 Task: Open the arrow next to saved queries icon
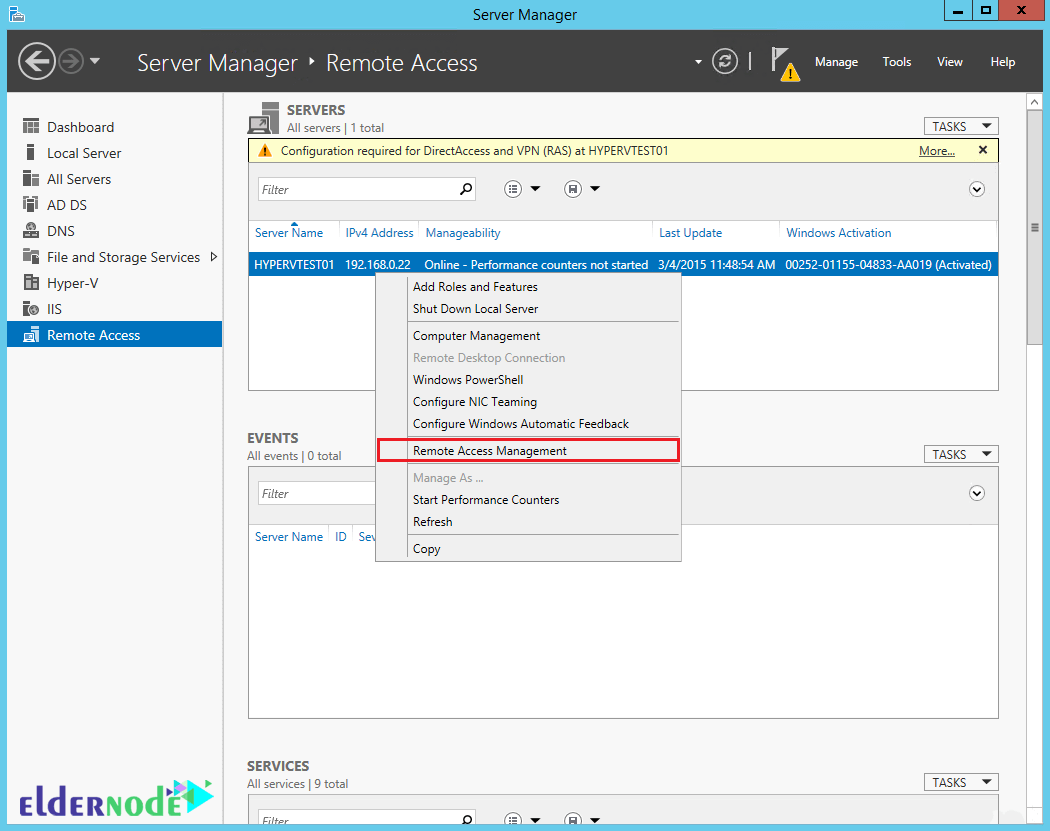pyautogui.click(x=595, y=189)
